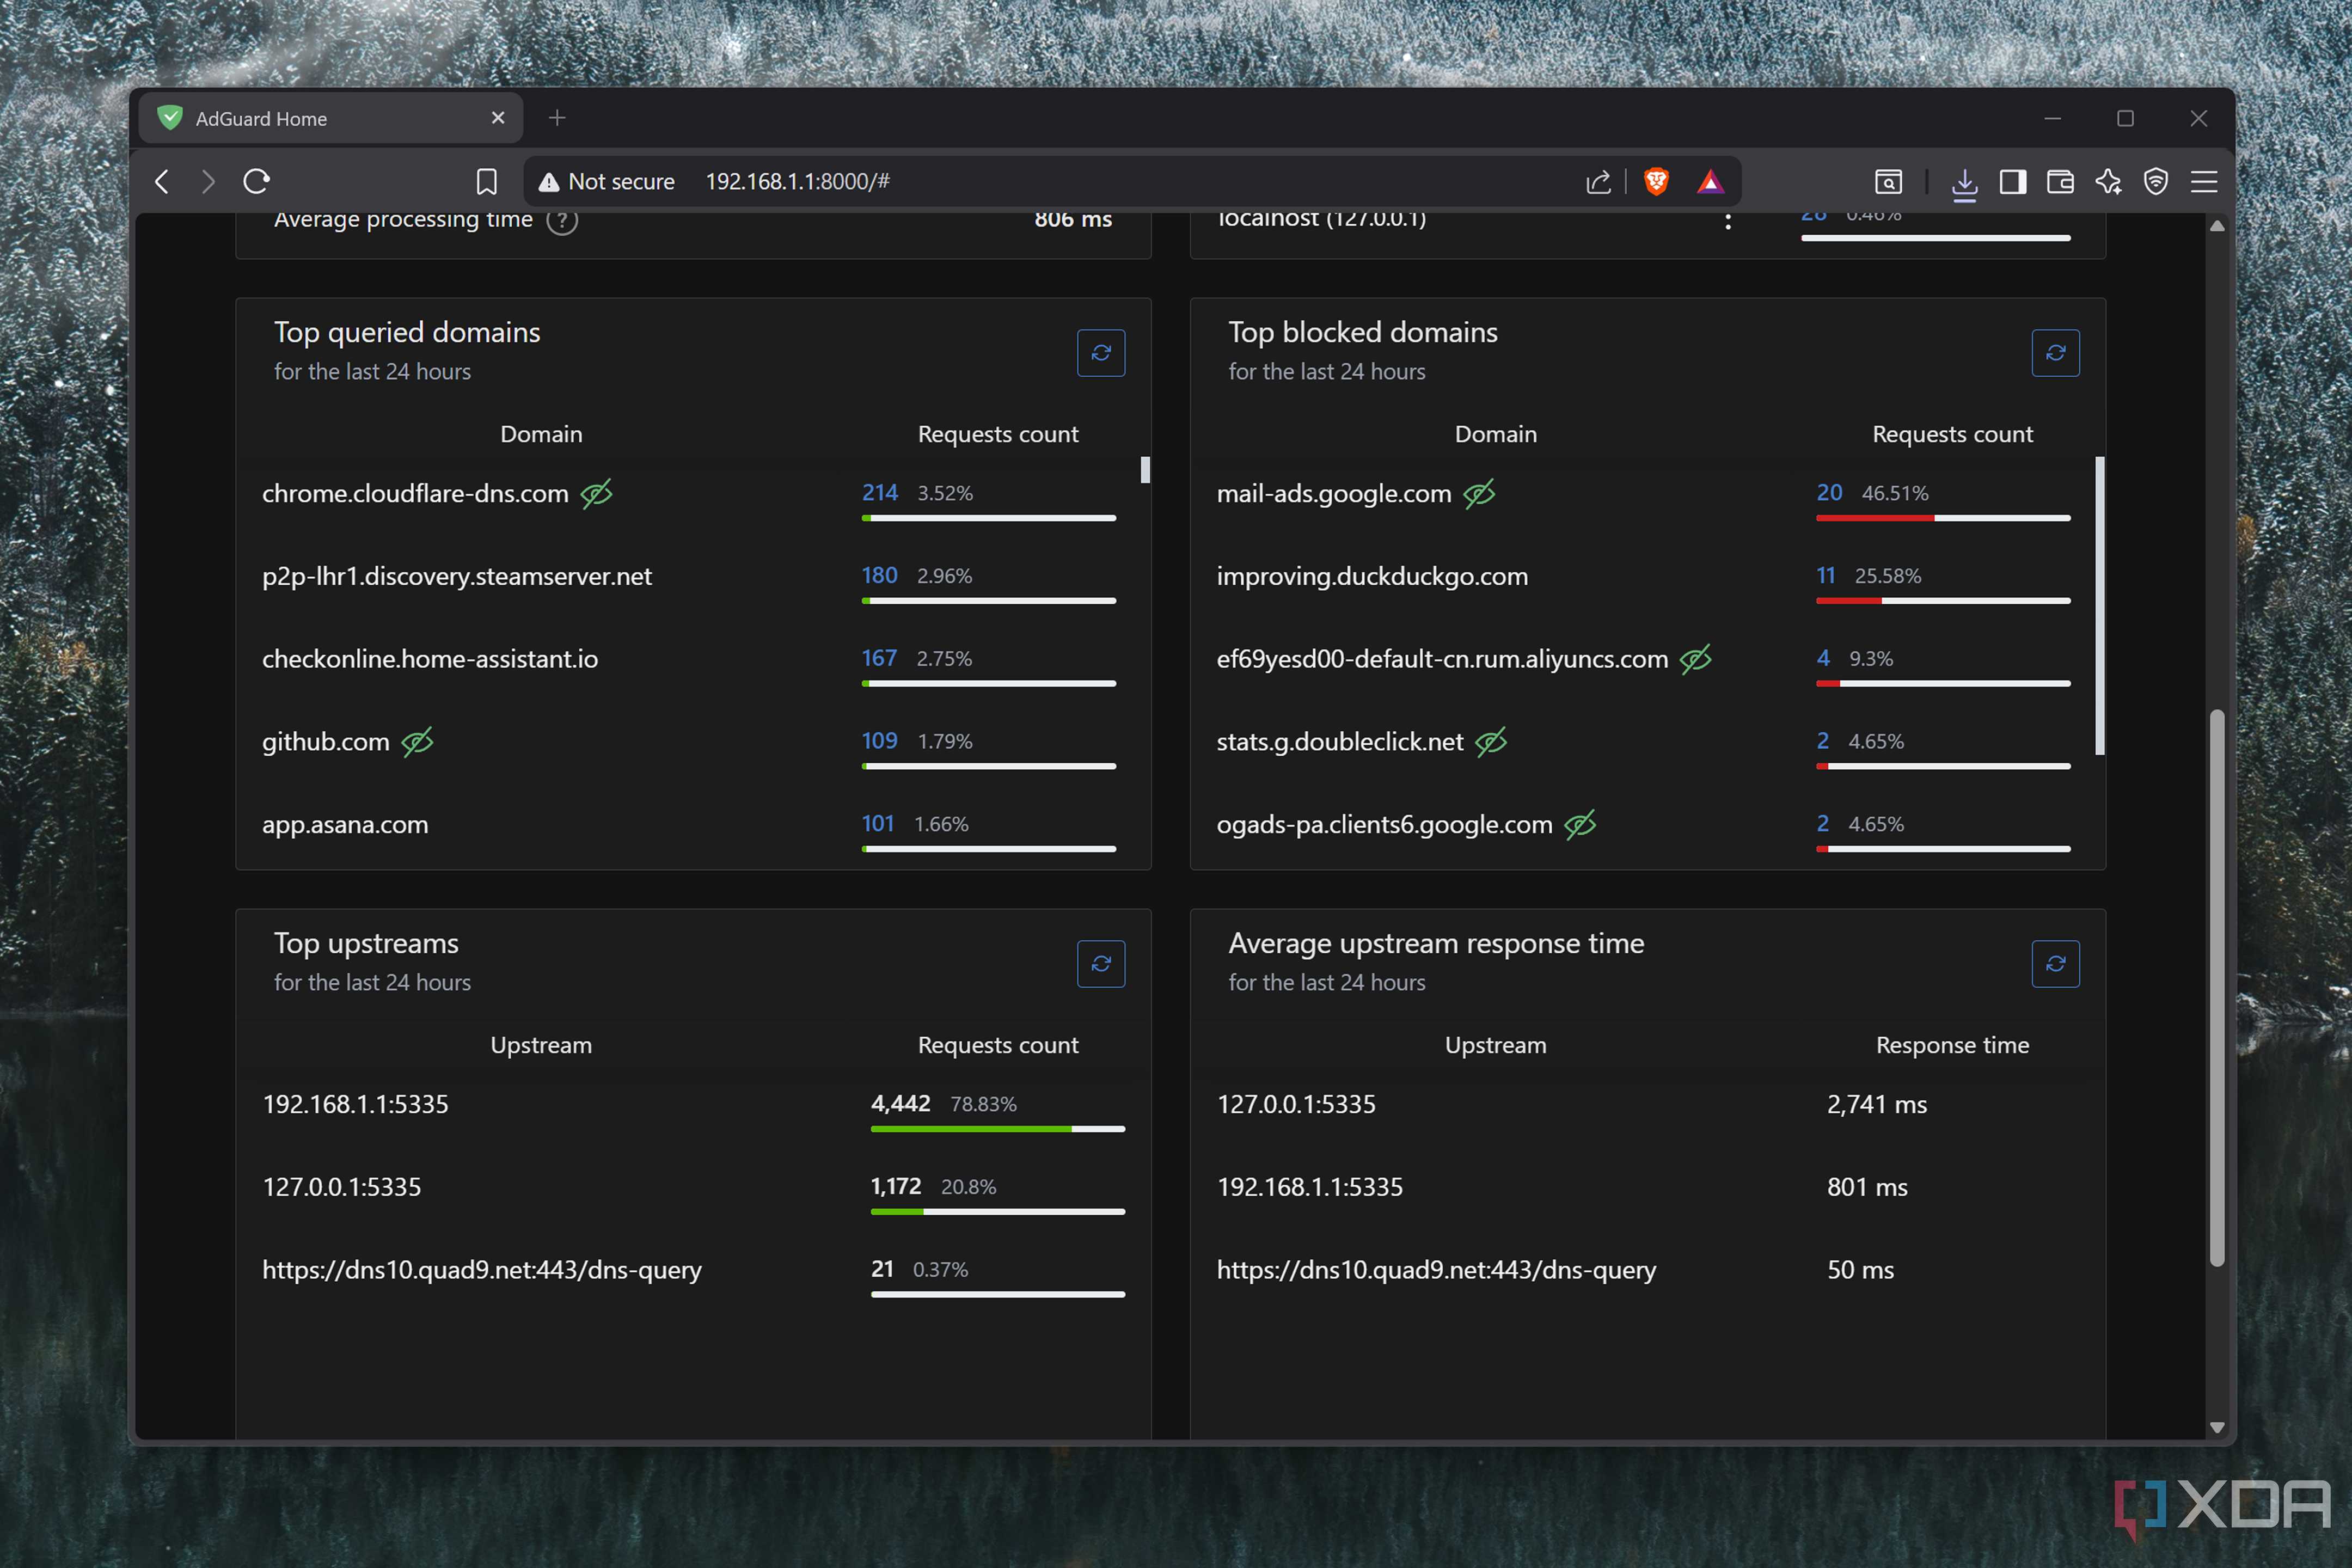Screen dimensions: 2352x1568
Task: Click tracker eye icon beside github.com
Action: coord(417,742)
